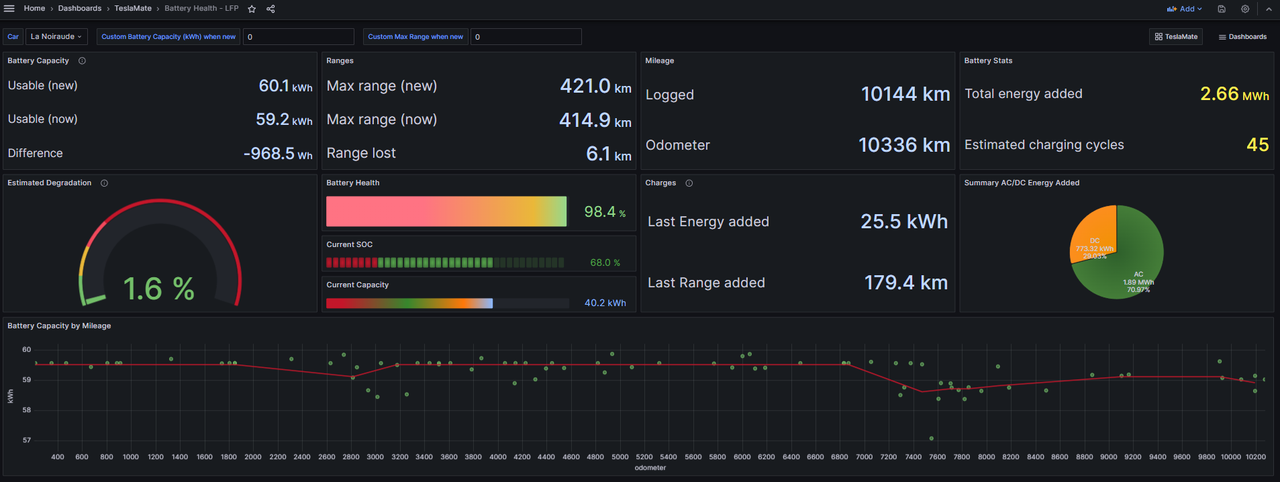1280x482 pixels.
Task: Click the 421.0 km max range value
Action: click(x=595, y=87)
